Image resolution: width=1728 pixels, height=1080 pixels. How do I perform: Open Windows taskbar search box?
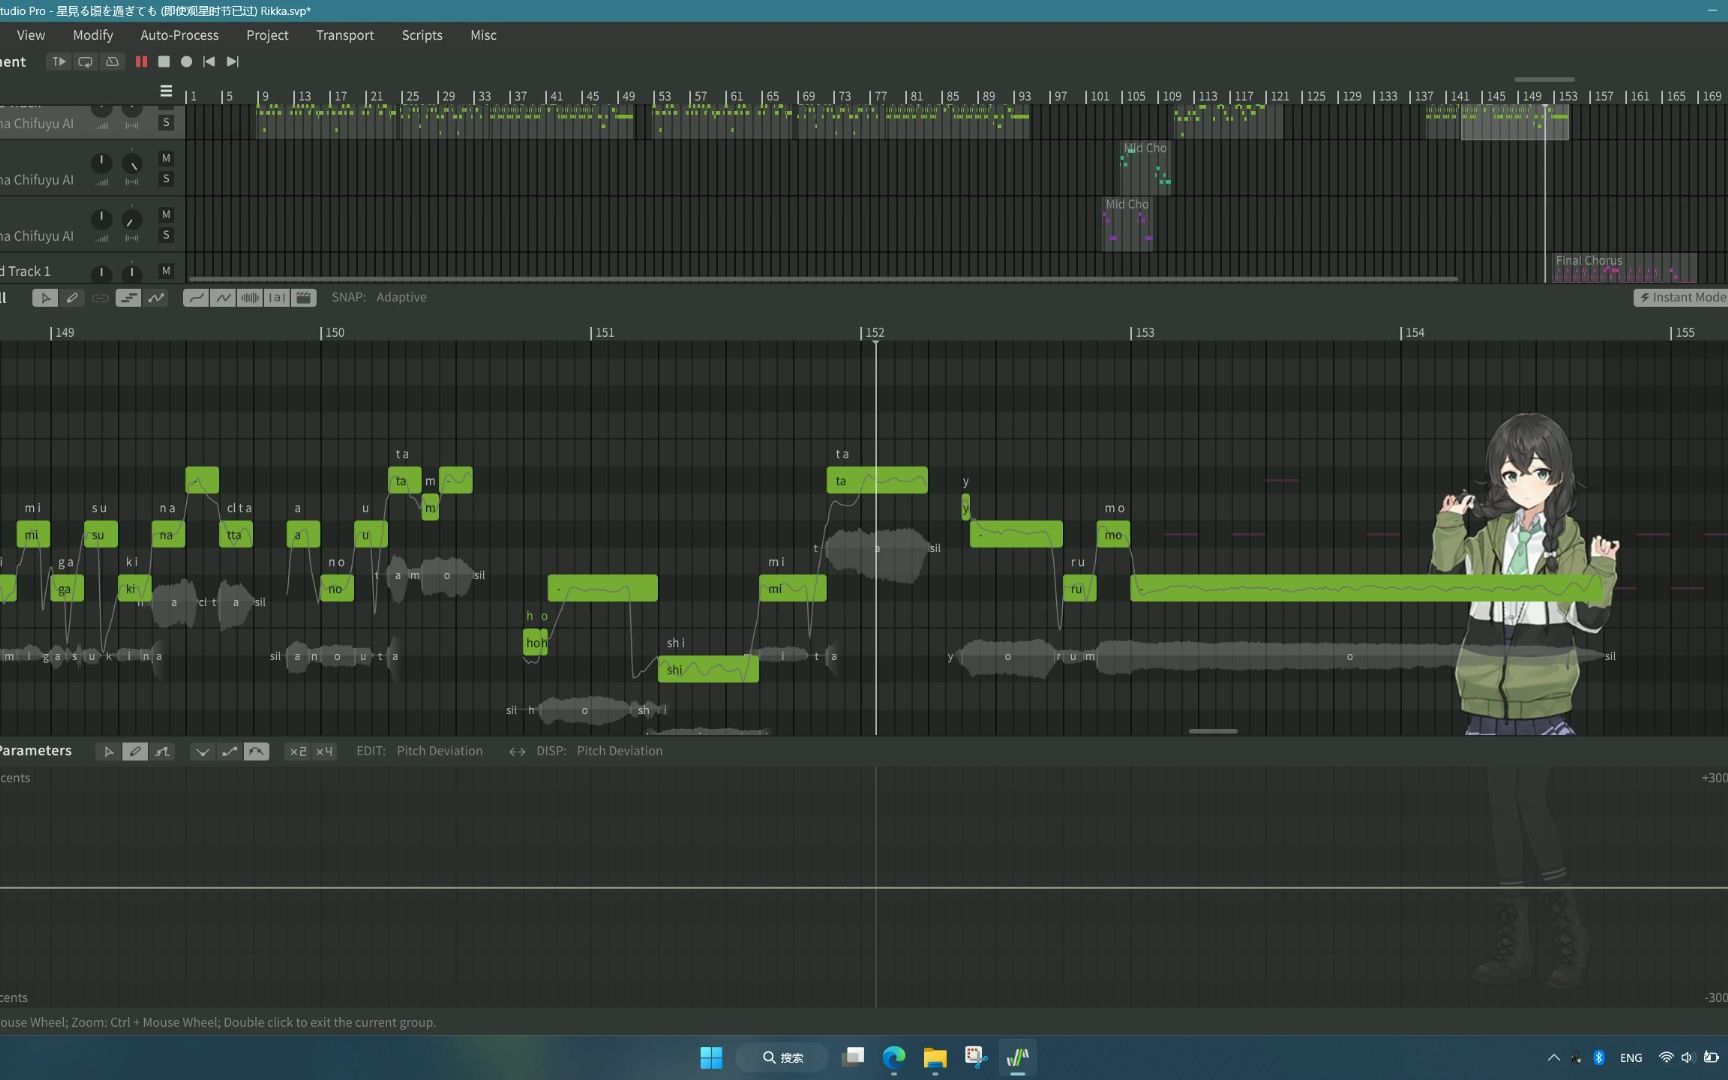[782, 1057]
